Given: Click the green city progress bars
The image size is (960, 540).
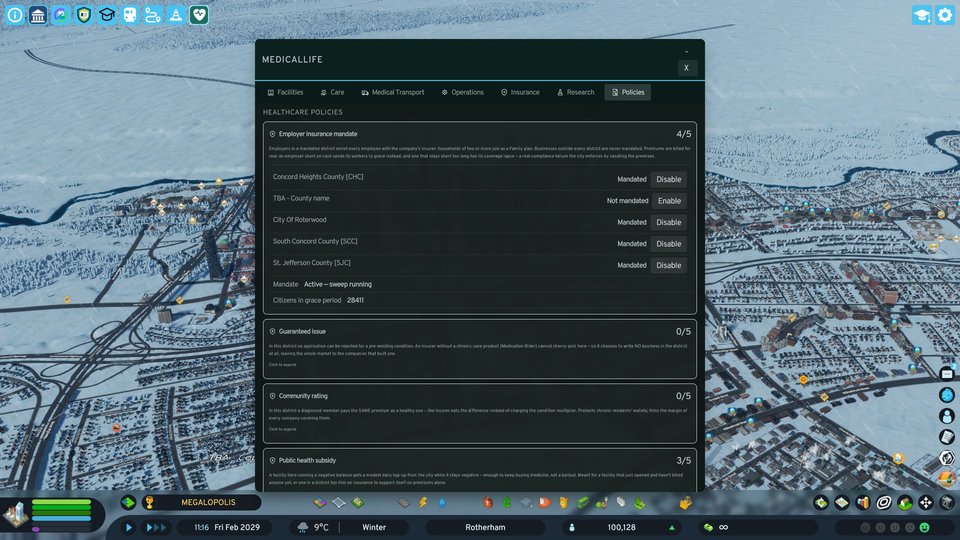Looking at the screenshot, I should [61, 514].
